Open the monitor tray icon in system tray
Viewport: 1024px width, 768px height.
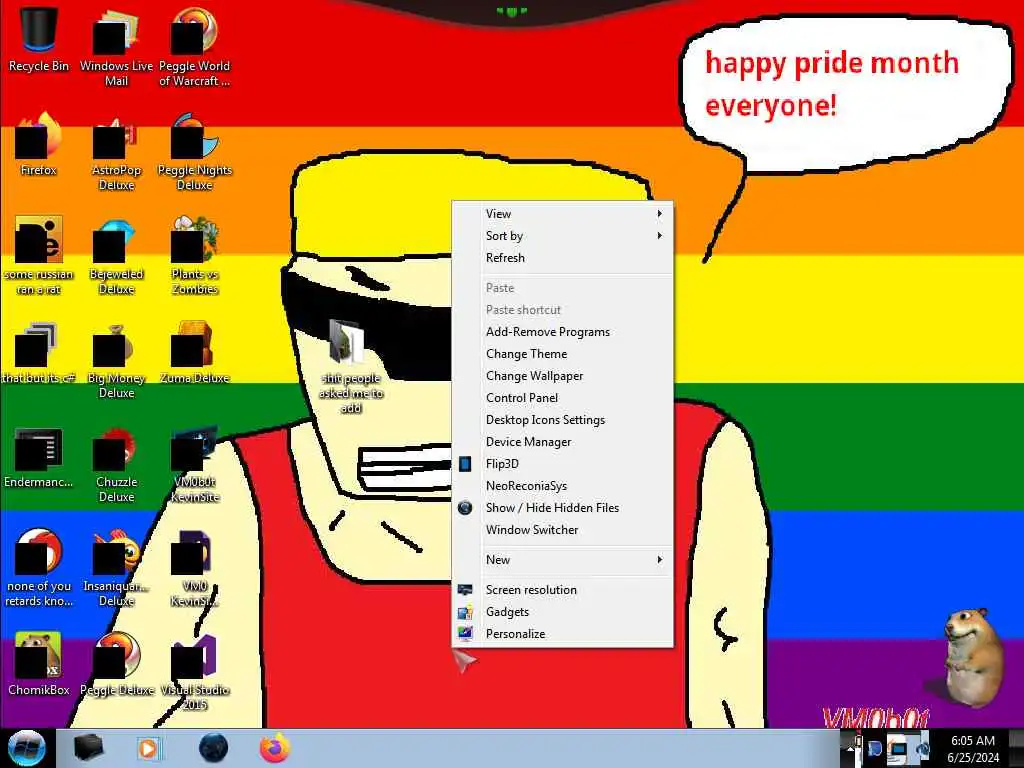click(x=898, y=750)
